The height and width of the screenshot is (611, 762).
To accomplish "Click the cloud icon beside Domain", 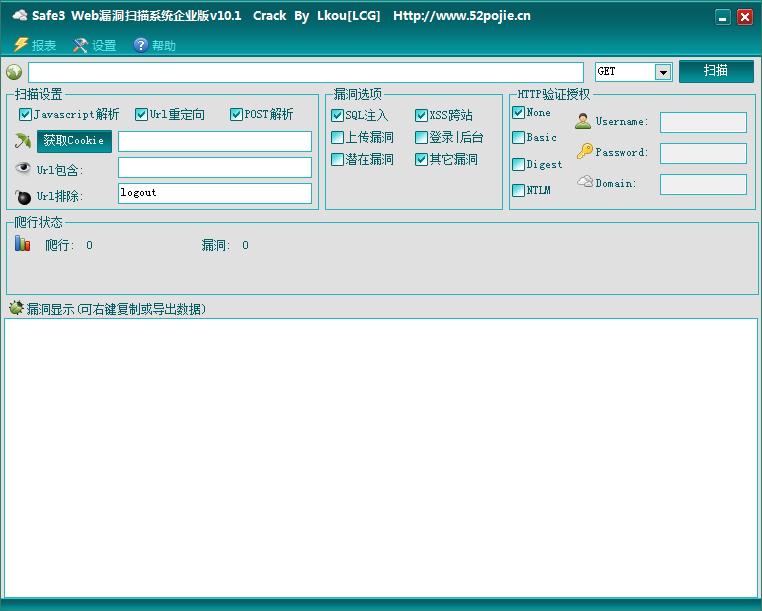I will pos(585,182).
